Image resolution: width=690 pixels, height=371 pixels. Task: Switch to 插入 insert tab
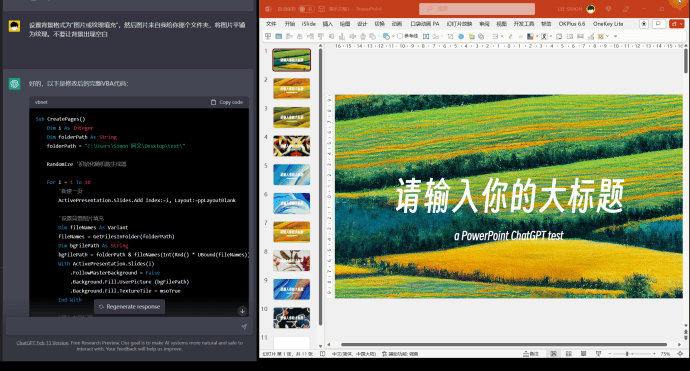tap(327, 24)
